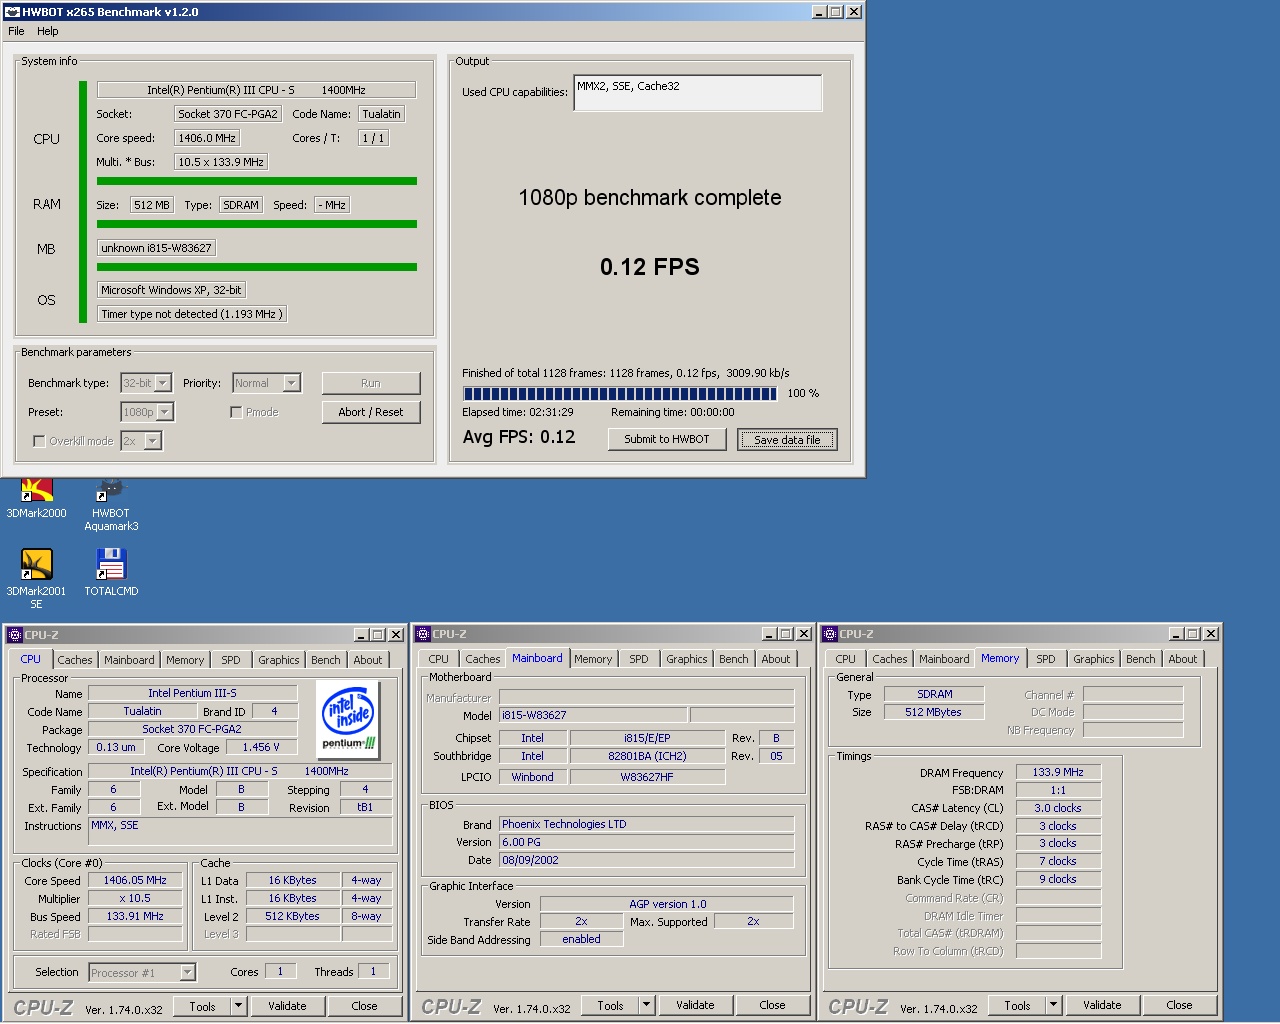
Task: Click Validate in the right CPU-Z window
Action: tap(1102, 1006)
